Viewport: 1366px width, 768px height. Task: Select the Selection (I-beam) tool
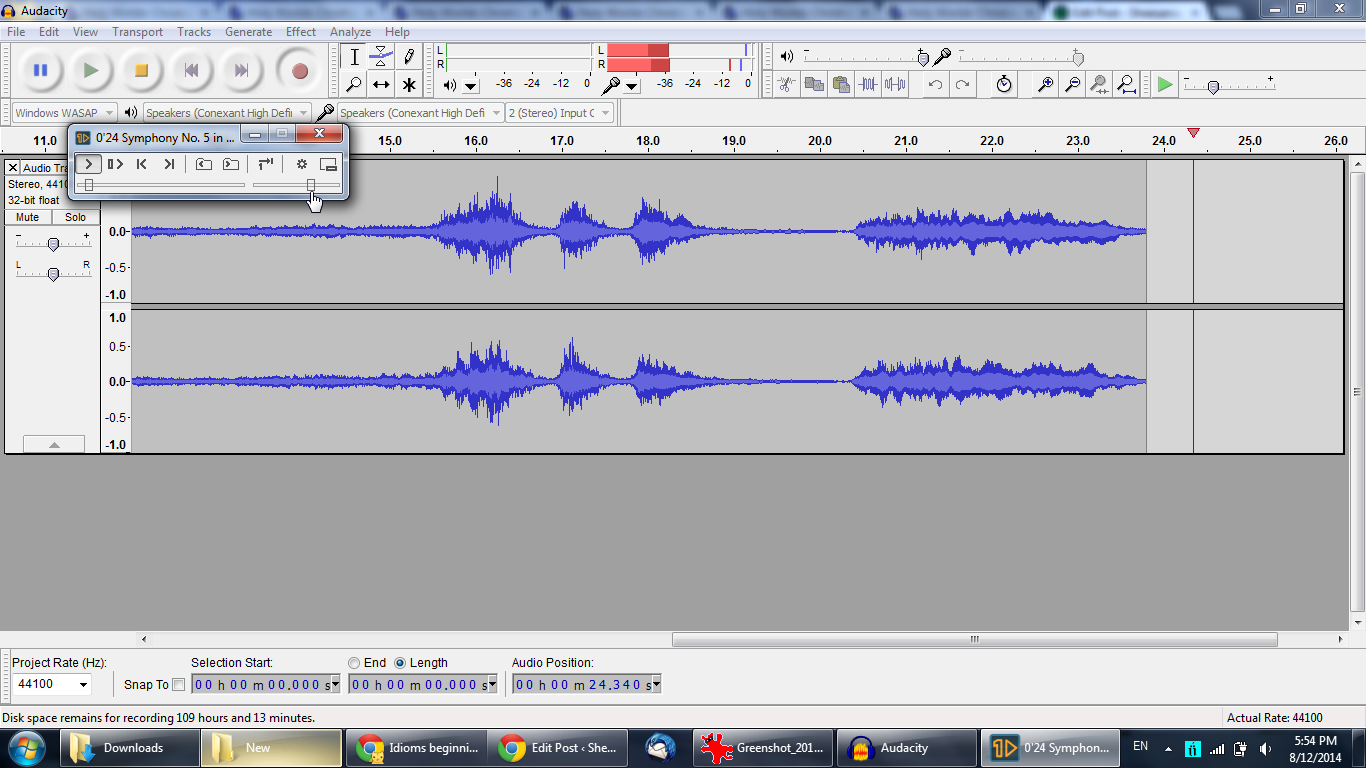click(x=354, y=57)
